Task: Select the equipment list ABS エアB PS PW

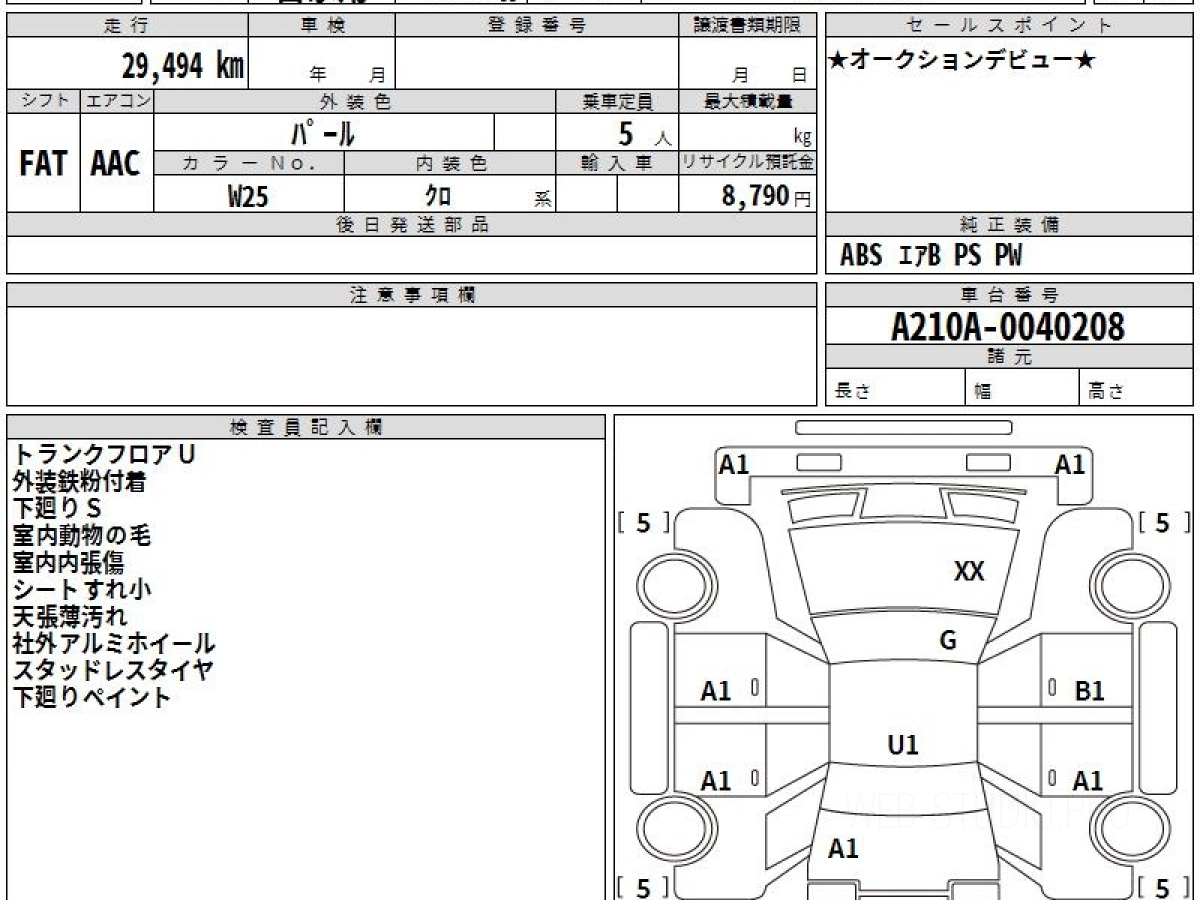Action: [x=931, y=256]
